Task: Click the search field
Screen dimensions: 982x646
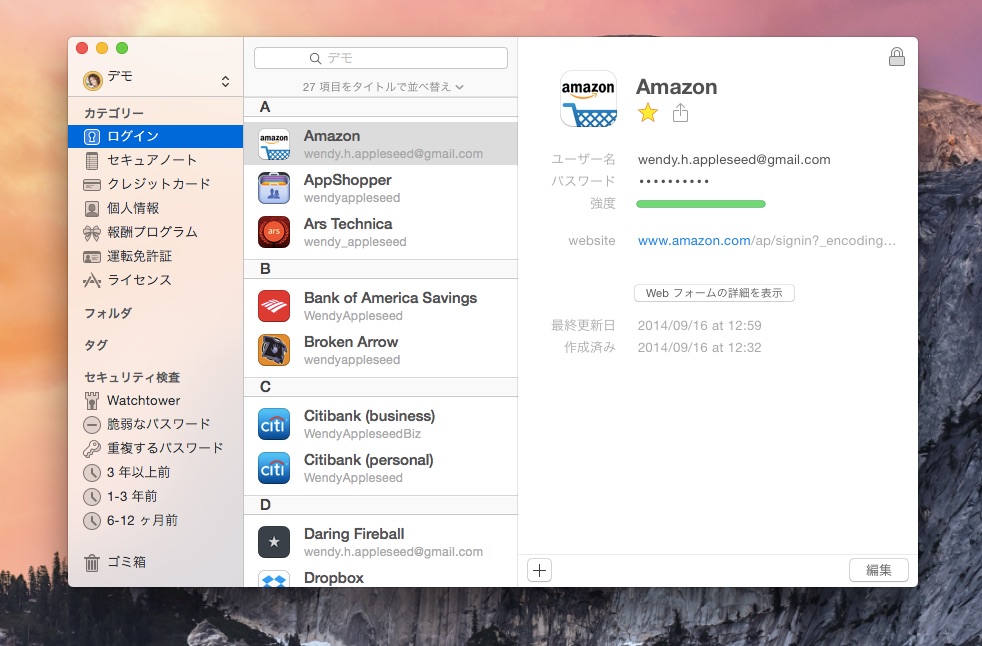Action: click(381, 58)
